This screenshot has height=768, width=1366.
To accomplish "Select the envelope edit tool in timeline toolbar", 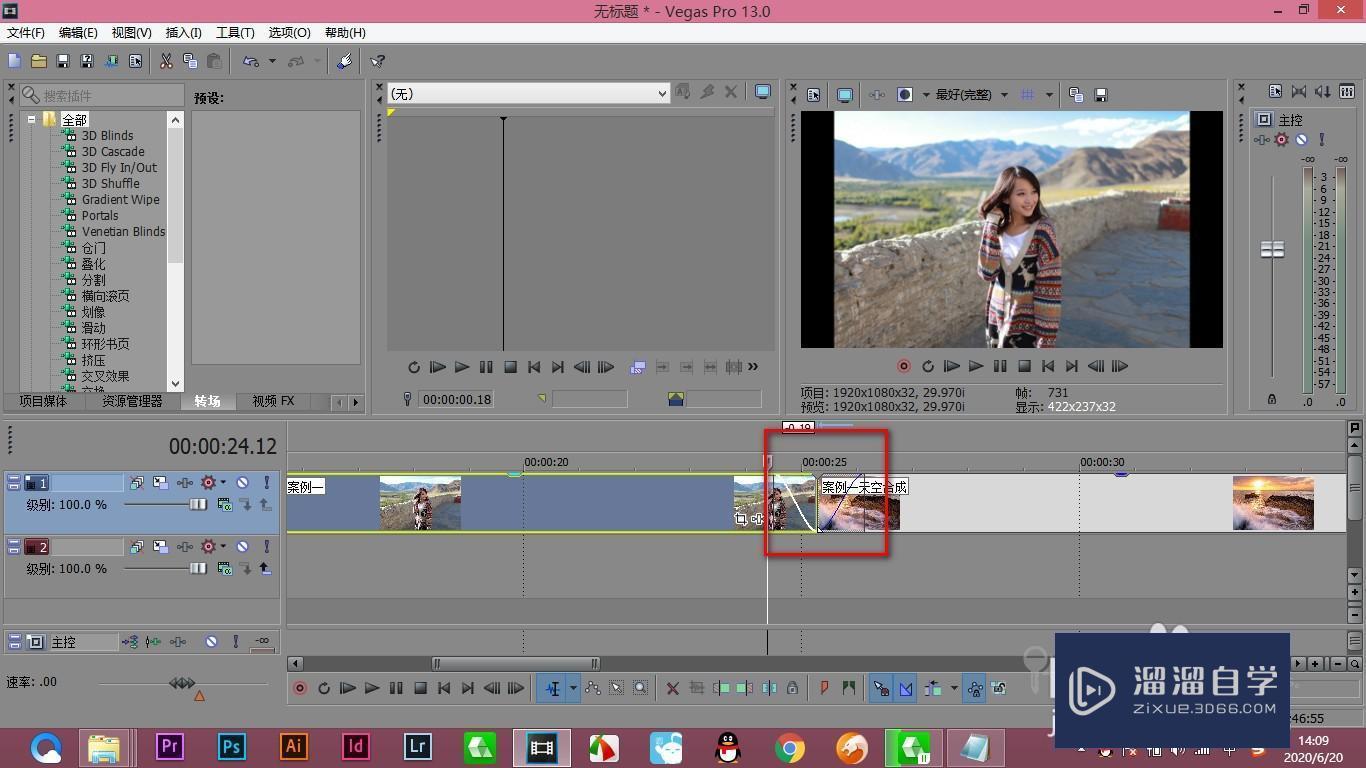I will (x=593, y=688).
